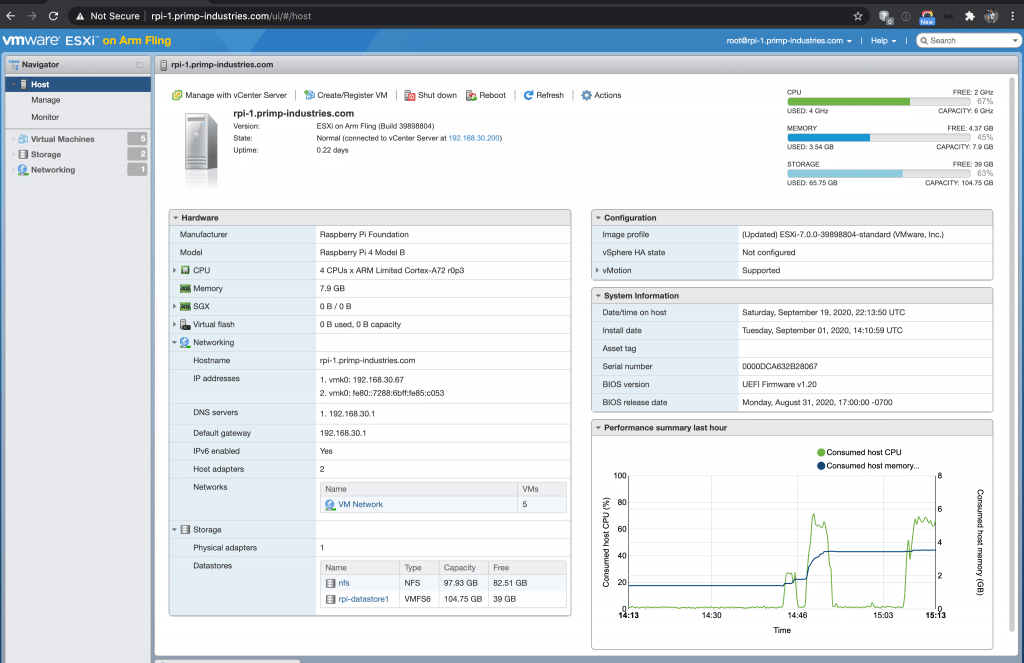This screenshot has height=663, width=1024.
Task: Click the red Shut down icon
Action: coord(409,95)
